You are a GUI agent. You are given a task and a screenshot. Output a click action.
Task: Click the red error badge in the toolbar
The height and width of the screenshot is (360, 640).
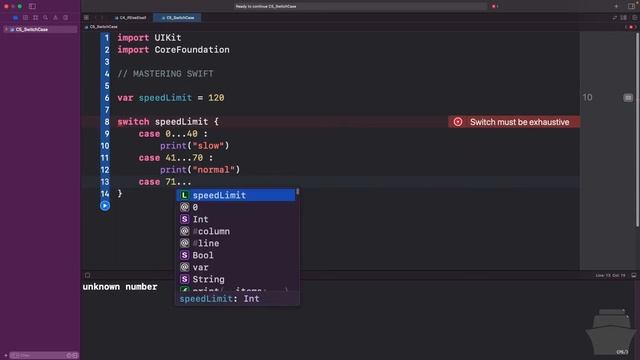494,6
